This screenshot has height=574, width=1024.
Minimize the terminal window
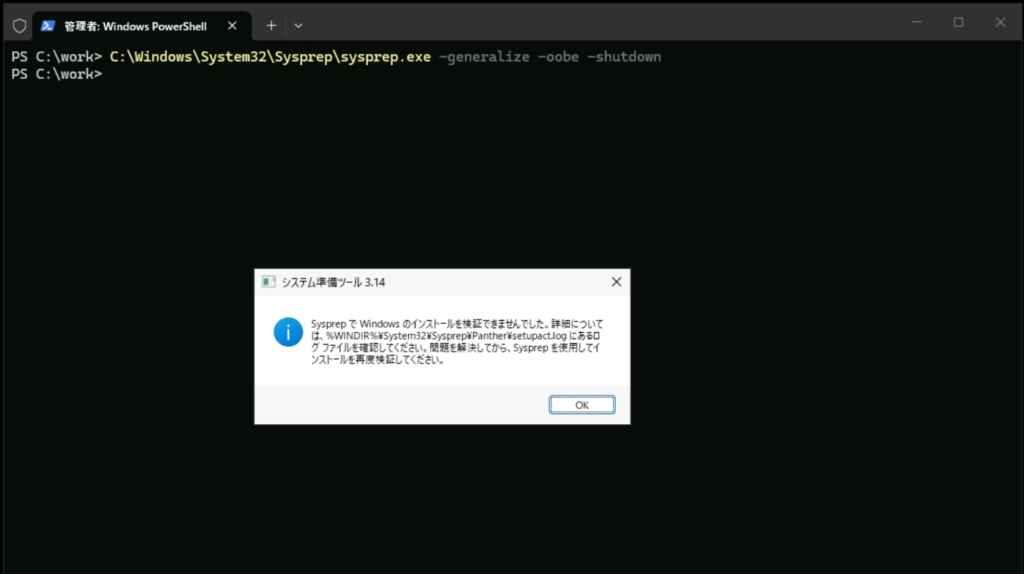tap(914, 22)
